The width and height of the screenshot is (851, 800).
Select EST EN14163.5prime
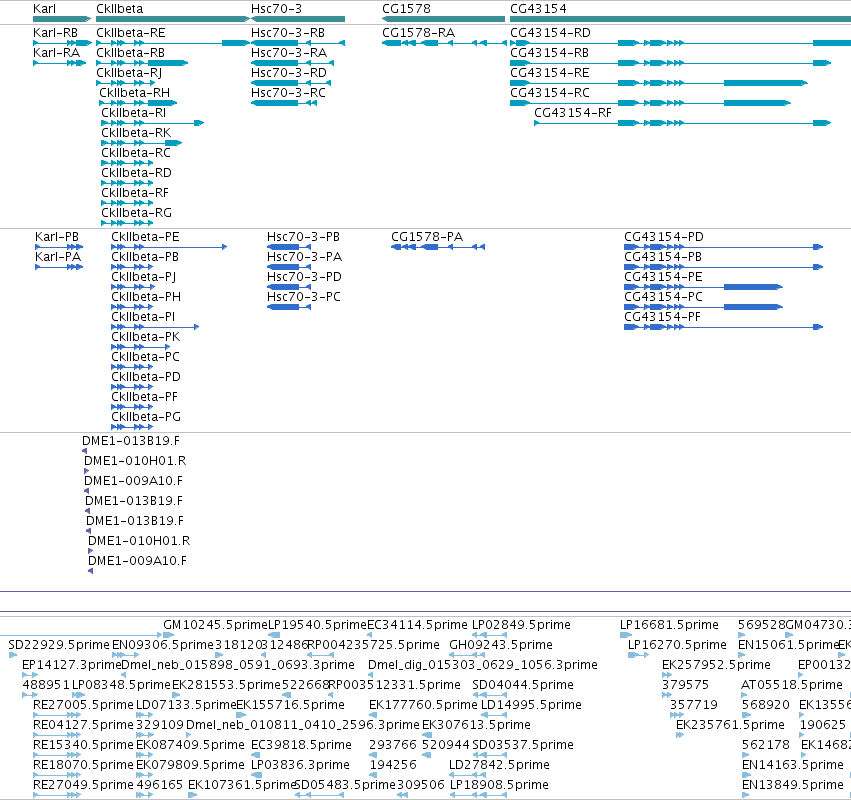pos(792,765)
